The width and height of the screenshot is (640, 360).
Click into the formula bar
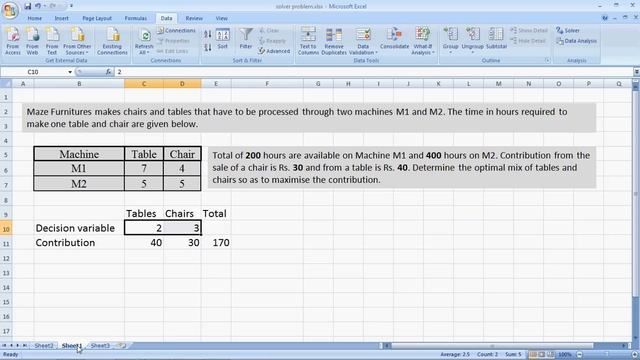373,72
